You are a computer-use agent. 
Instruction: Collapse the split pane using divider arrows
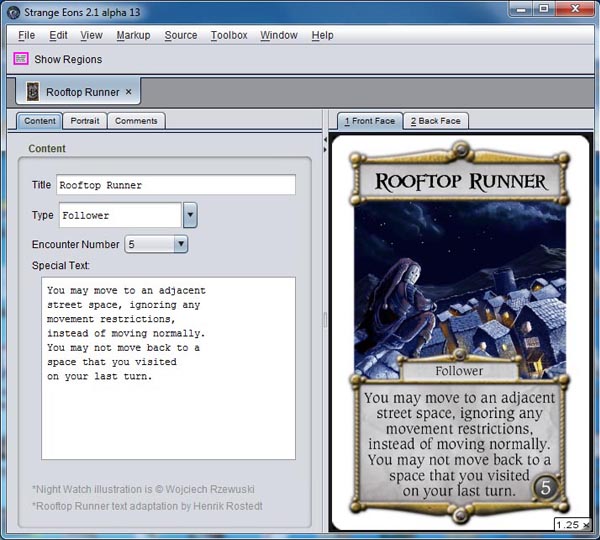(325, 145)
